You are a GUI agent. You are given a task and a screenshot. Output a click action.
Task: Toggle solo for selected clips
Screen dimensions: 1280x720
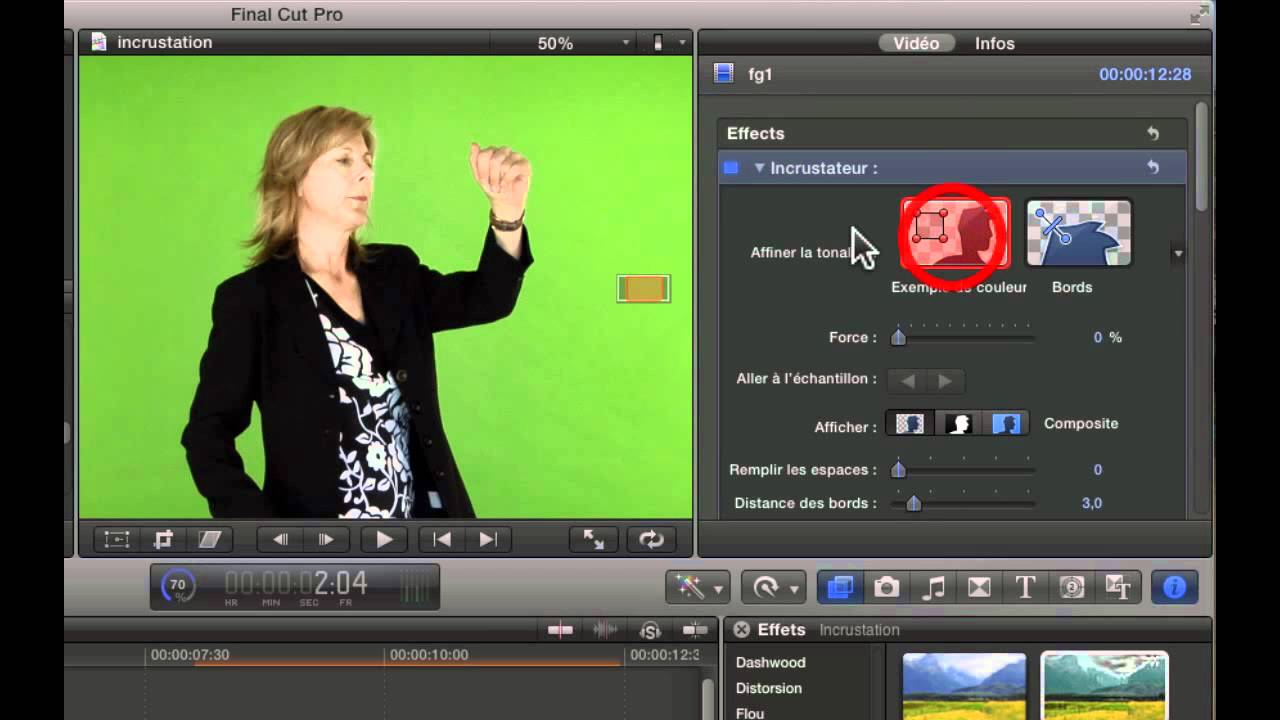click(x=650, y=630)
